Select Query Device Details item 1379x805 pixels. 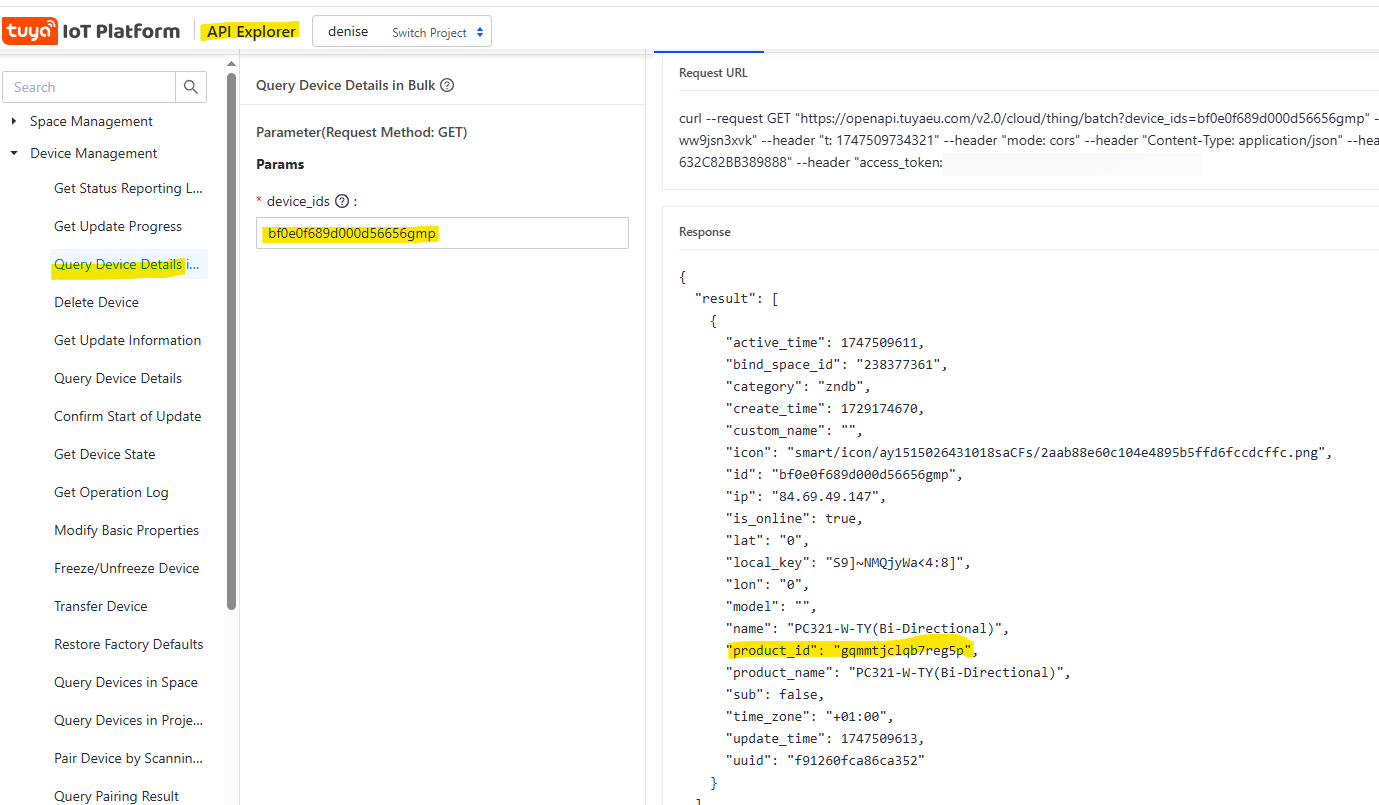[118, 378]
